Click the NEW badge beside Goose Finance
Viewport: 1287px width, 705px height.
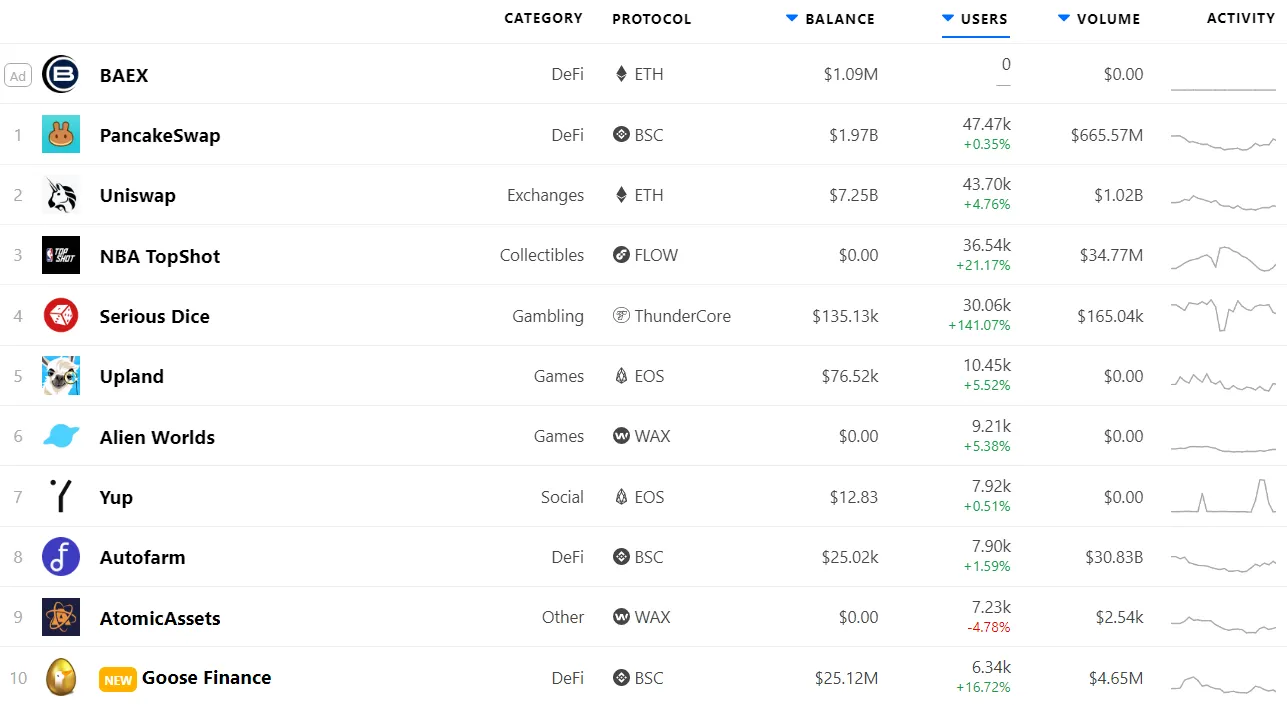118,680
